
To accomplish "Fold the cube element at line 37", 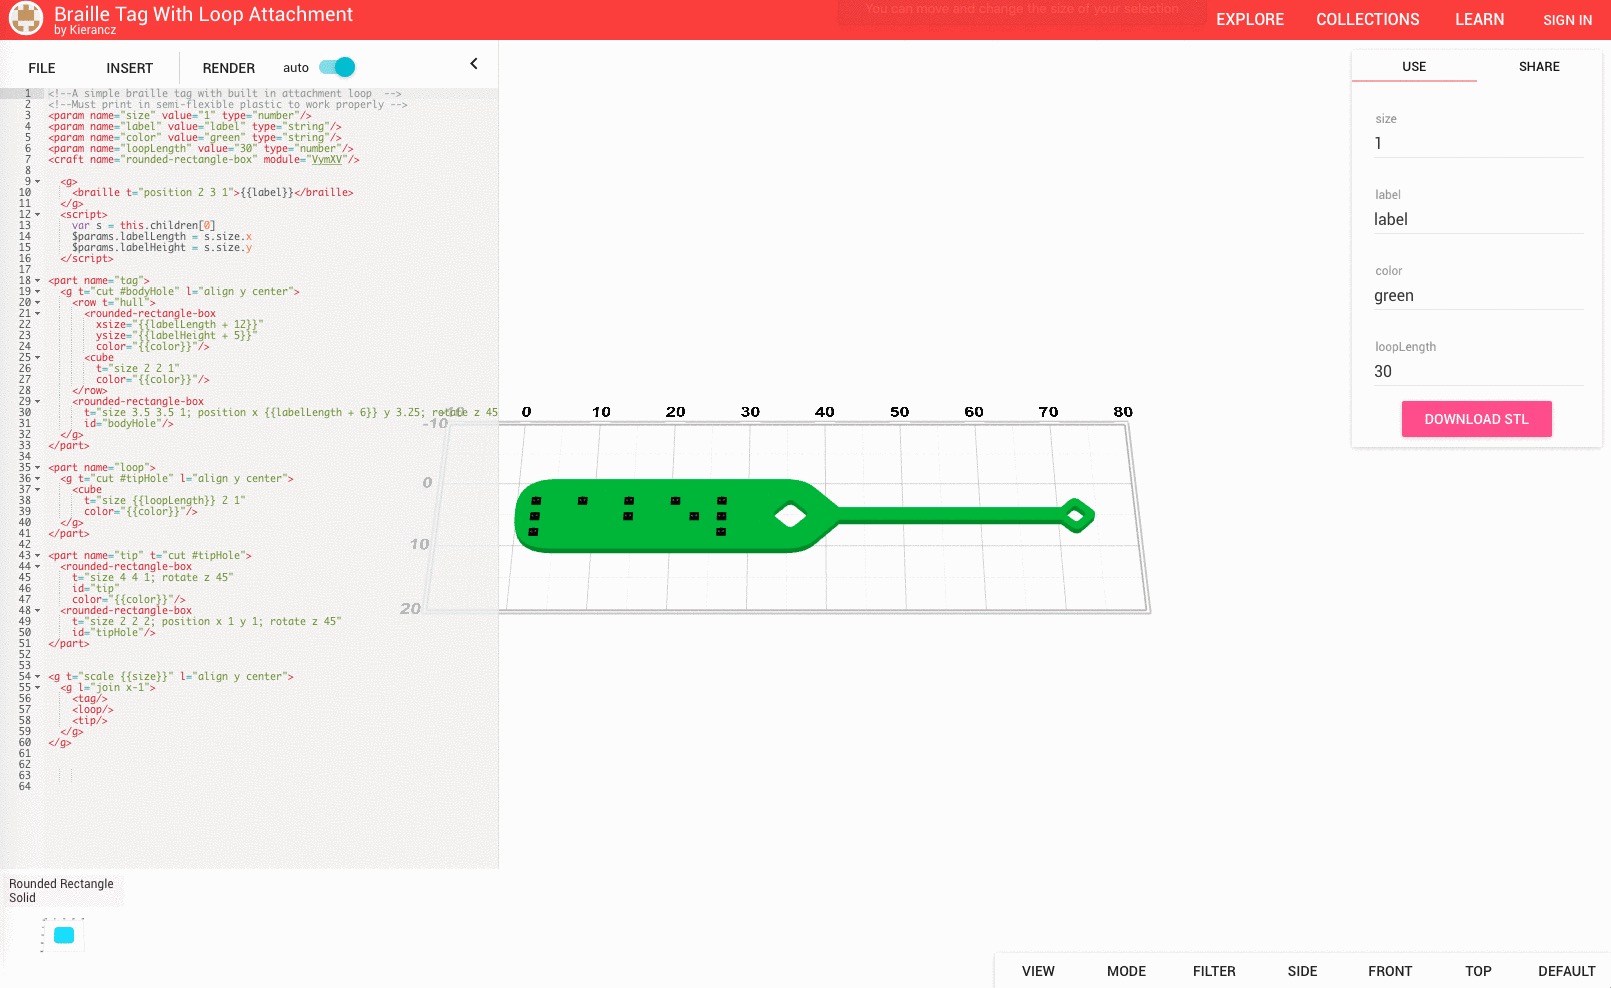I will [38, 490].
